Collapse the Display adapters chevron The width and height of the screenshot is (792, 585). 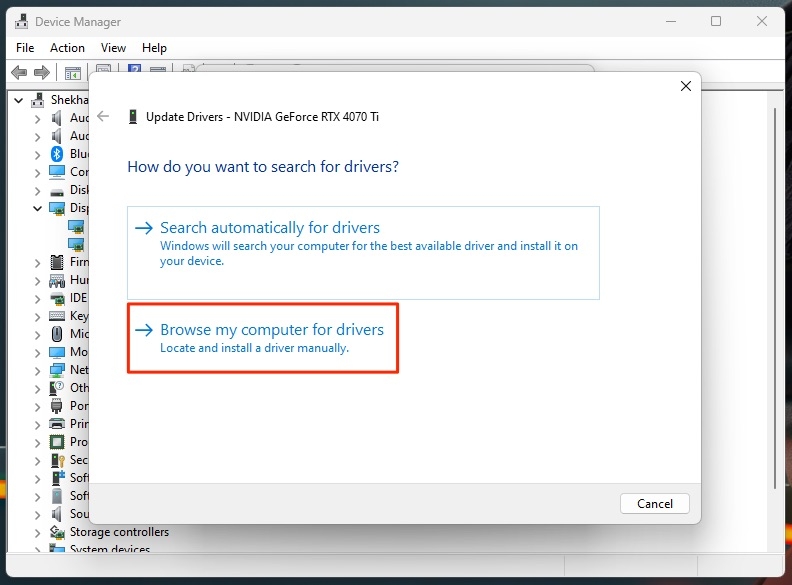click(x=37, y=208)
